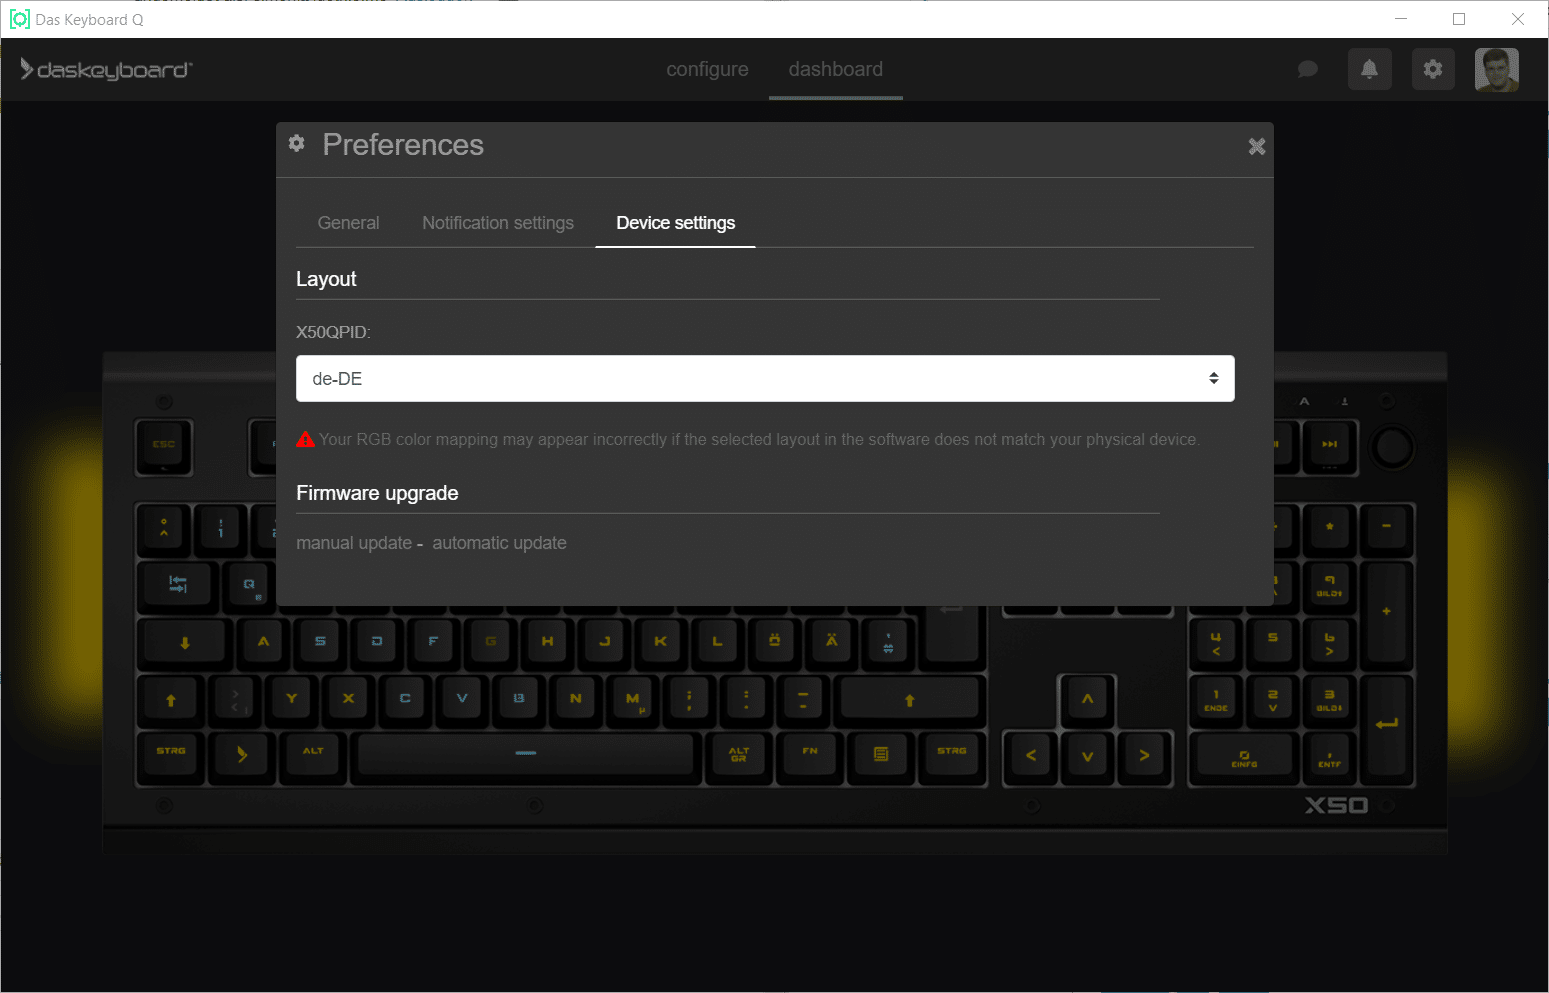Viewport: 1549px width, 993px height.
Task: Select the Device settings tab
Action: click(675, 223)
